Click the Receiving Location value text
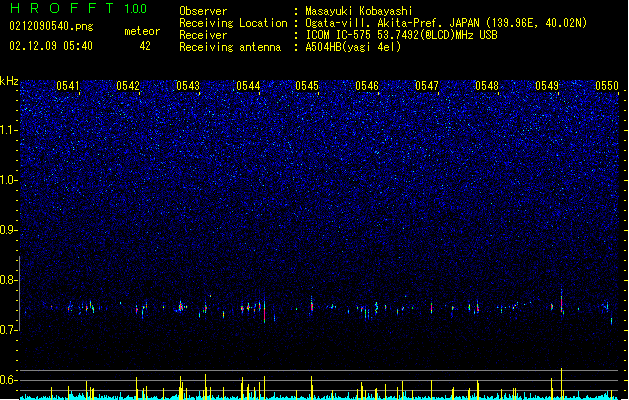This screenshot has height=400, width=629. click(x=446, y=23)
